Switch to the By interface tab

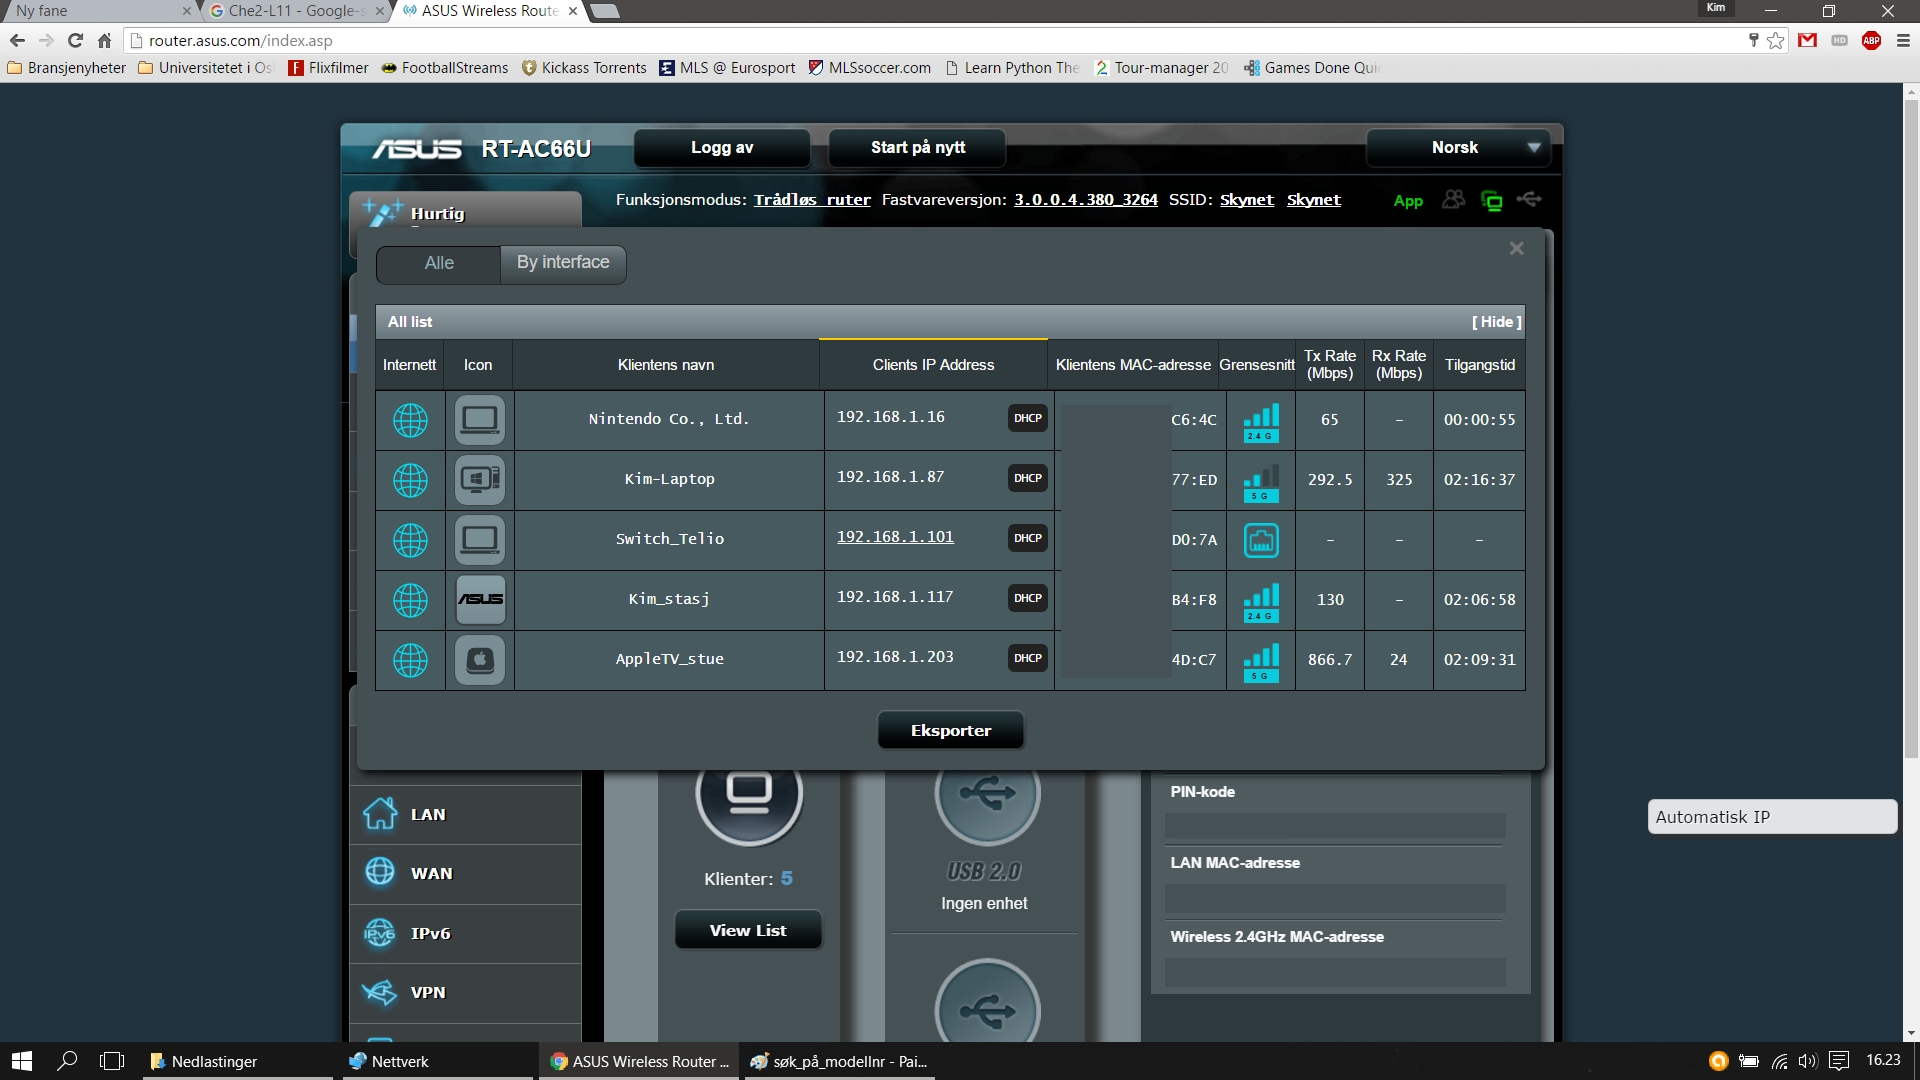[563, 263]
